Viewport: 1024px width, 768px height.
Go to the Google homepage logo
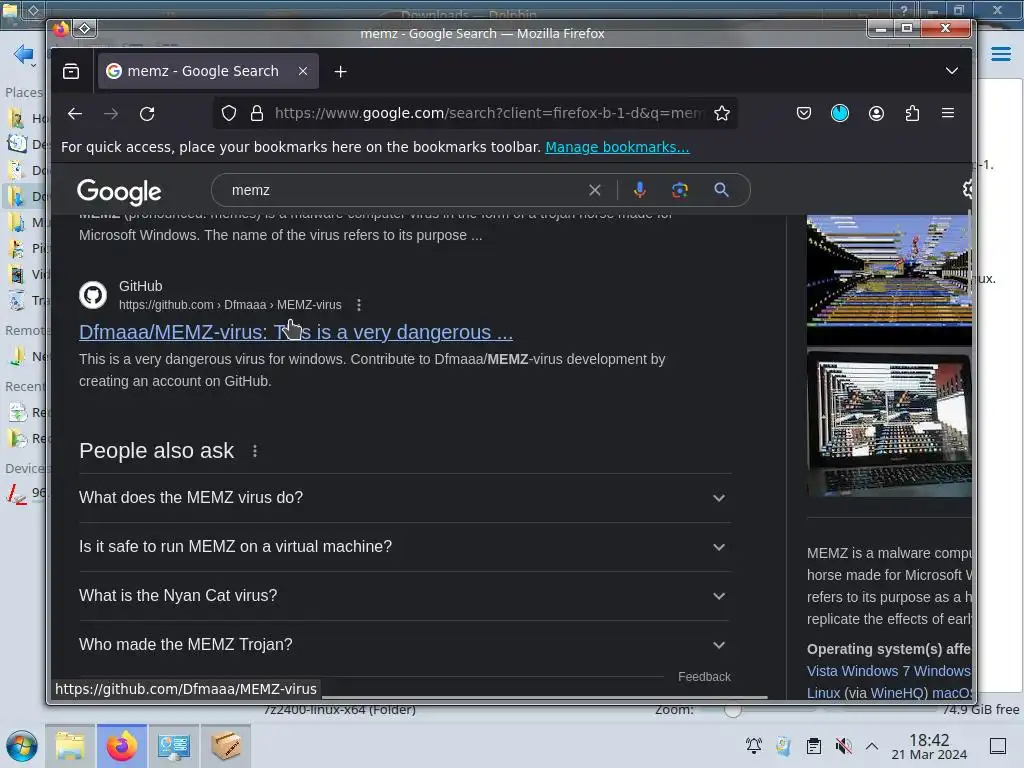pyautogui.click(x=119, y=191)
